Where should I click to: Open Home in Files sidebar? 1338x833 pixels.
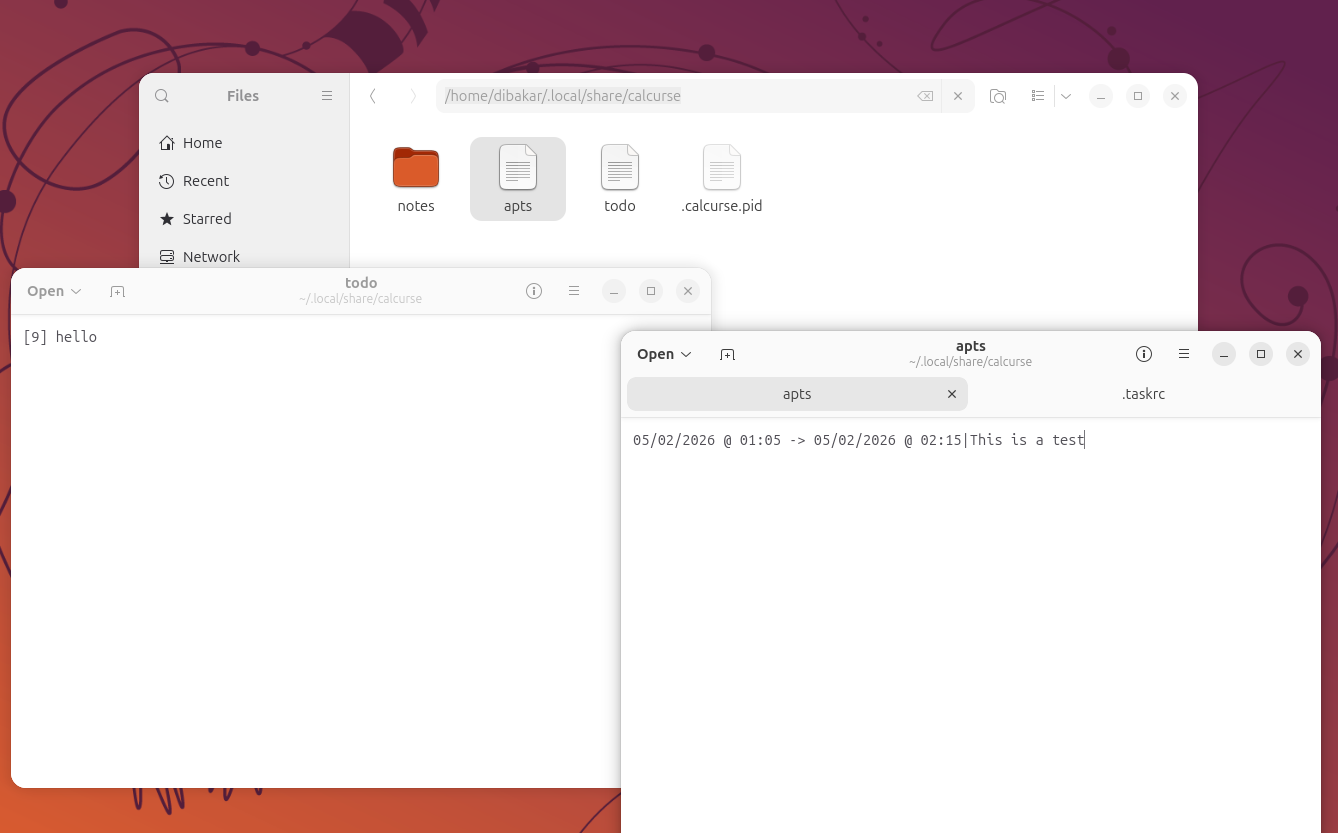pos(244,143)
